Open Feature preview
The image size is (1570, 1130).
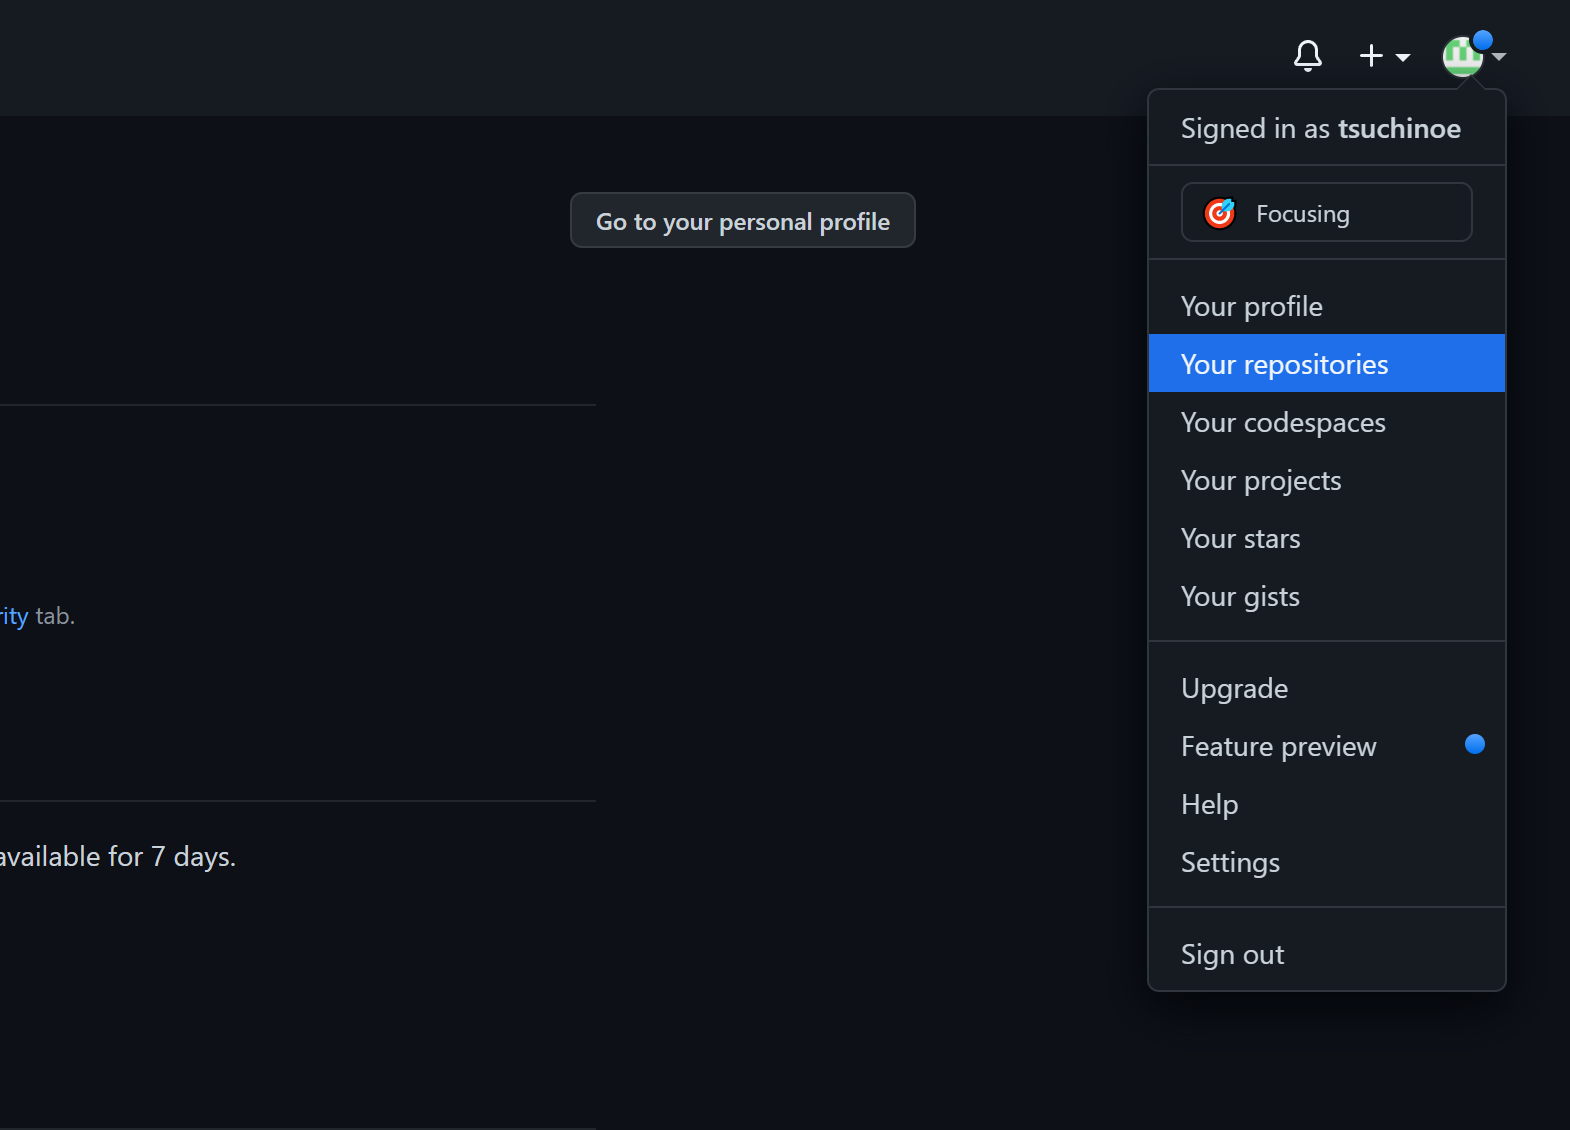point(1326,746)
